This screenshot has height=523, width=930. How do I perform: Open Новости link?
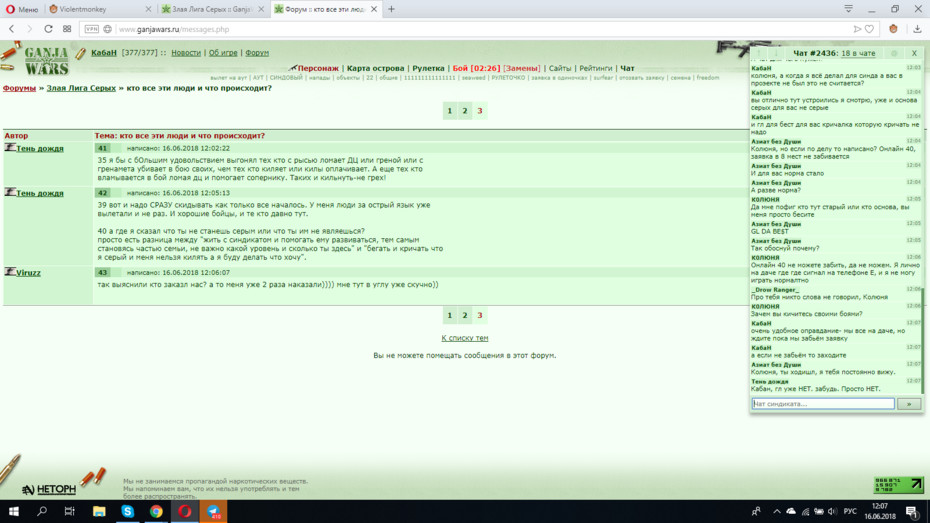tap(186, 53)
